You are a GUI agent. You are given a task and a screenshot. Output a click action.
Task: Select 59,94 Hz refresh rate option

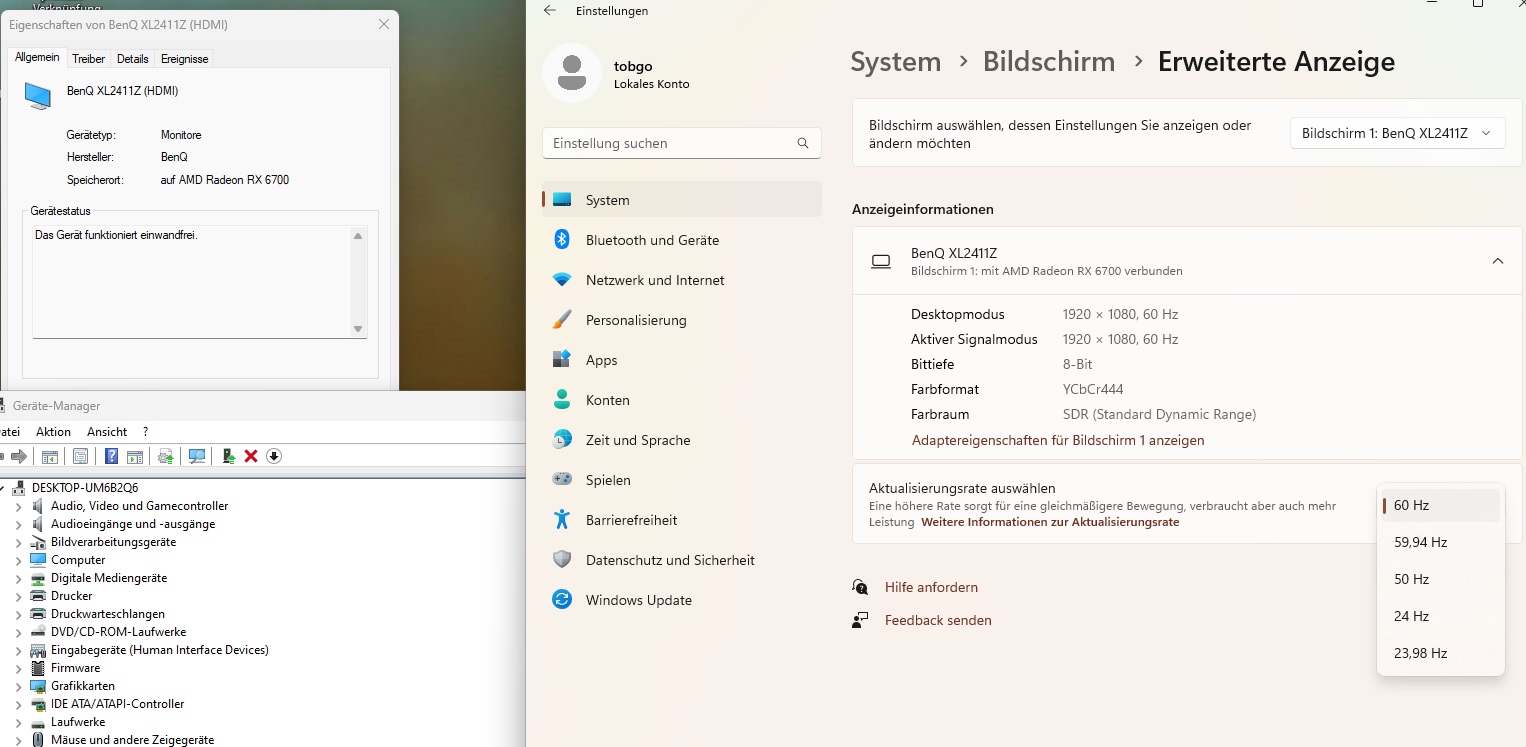tap(1440, 542)
